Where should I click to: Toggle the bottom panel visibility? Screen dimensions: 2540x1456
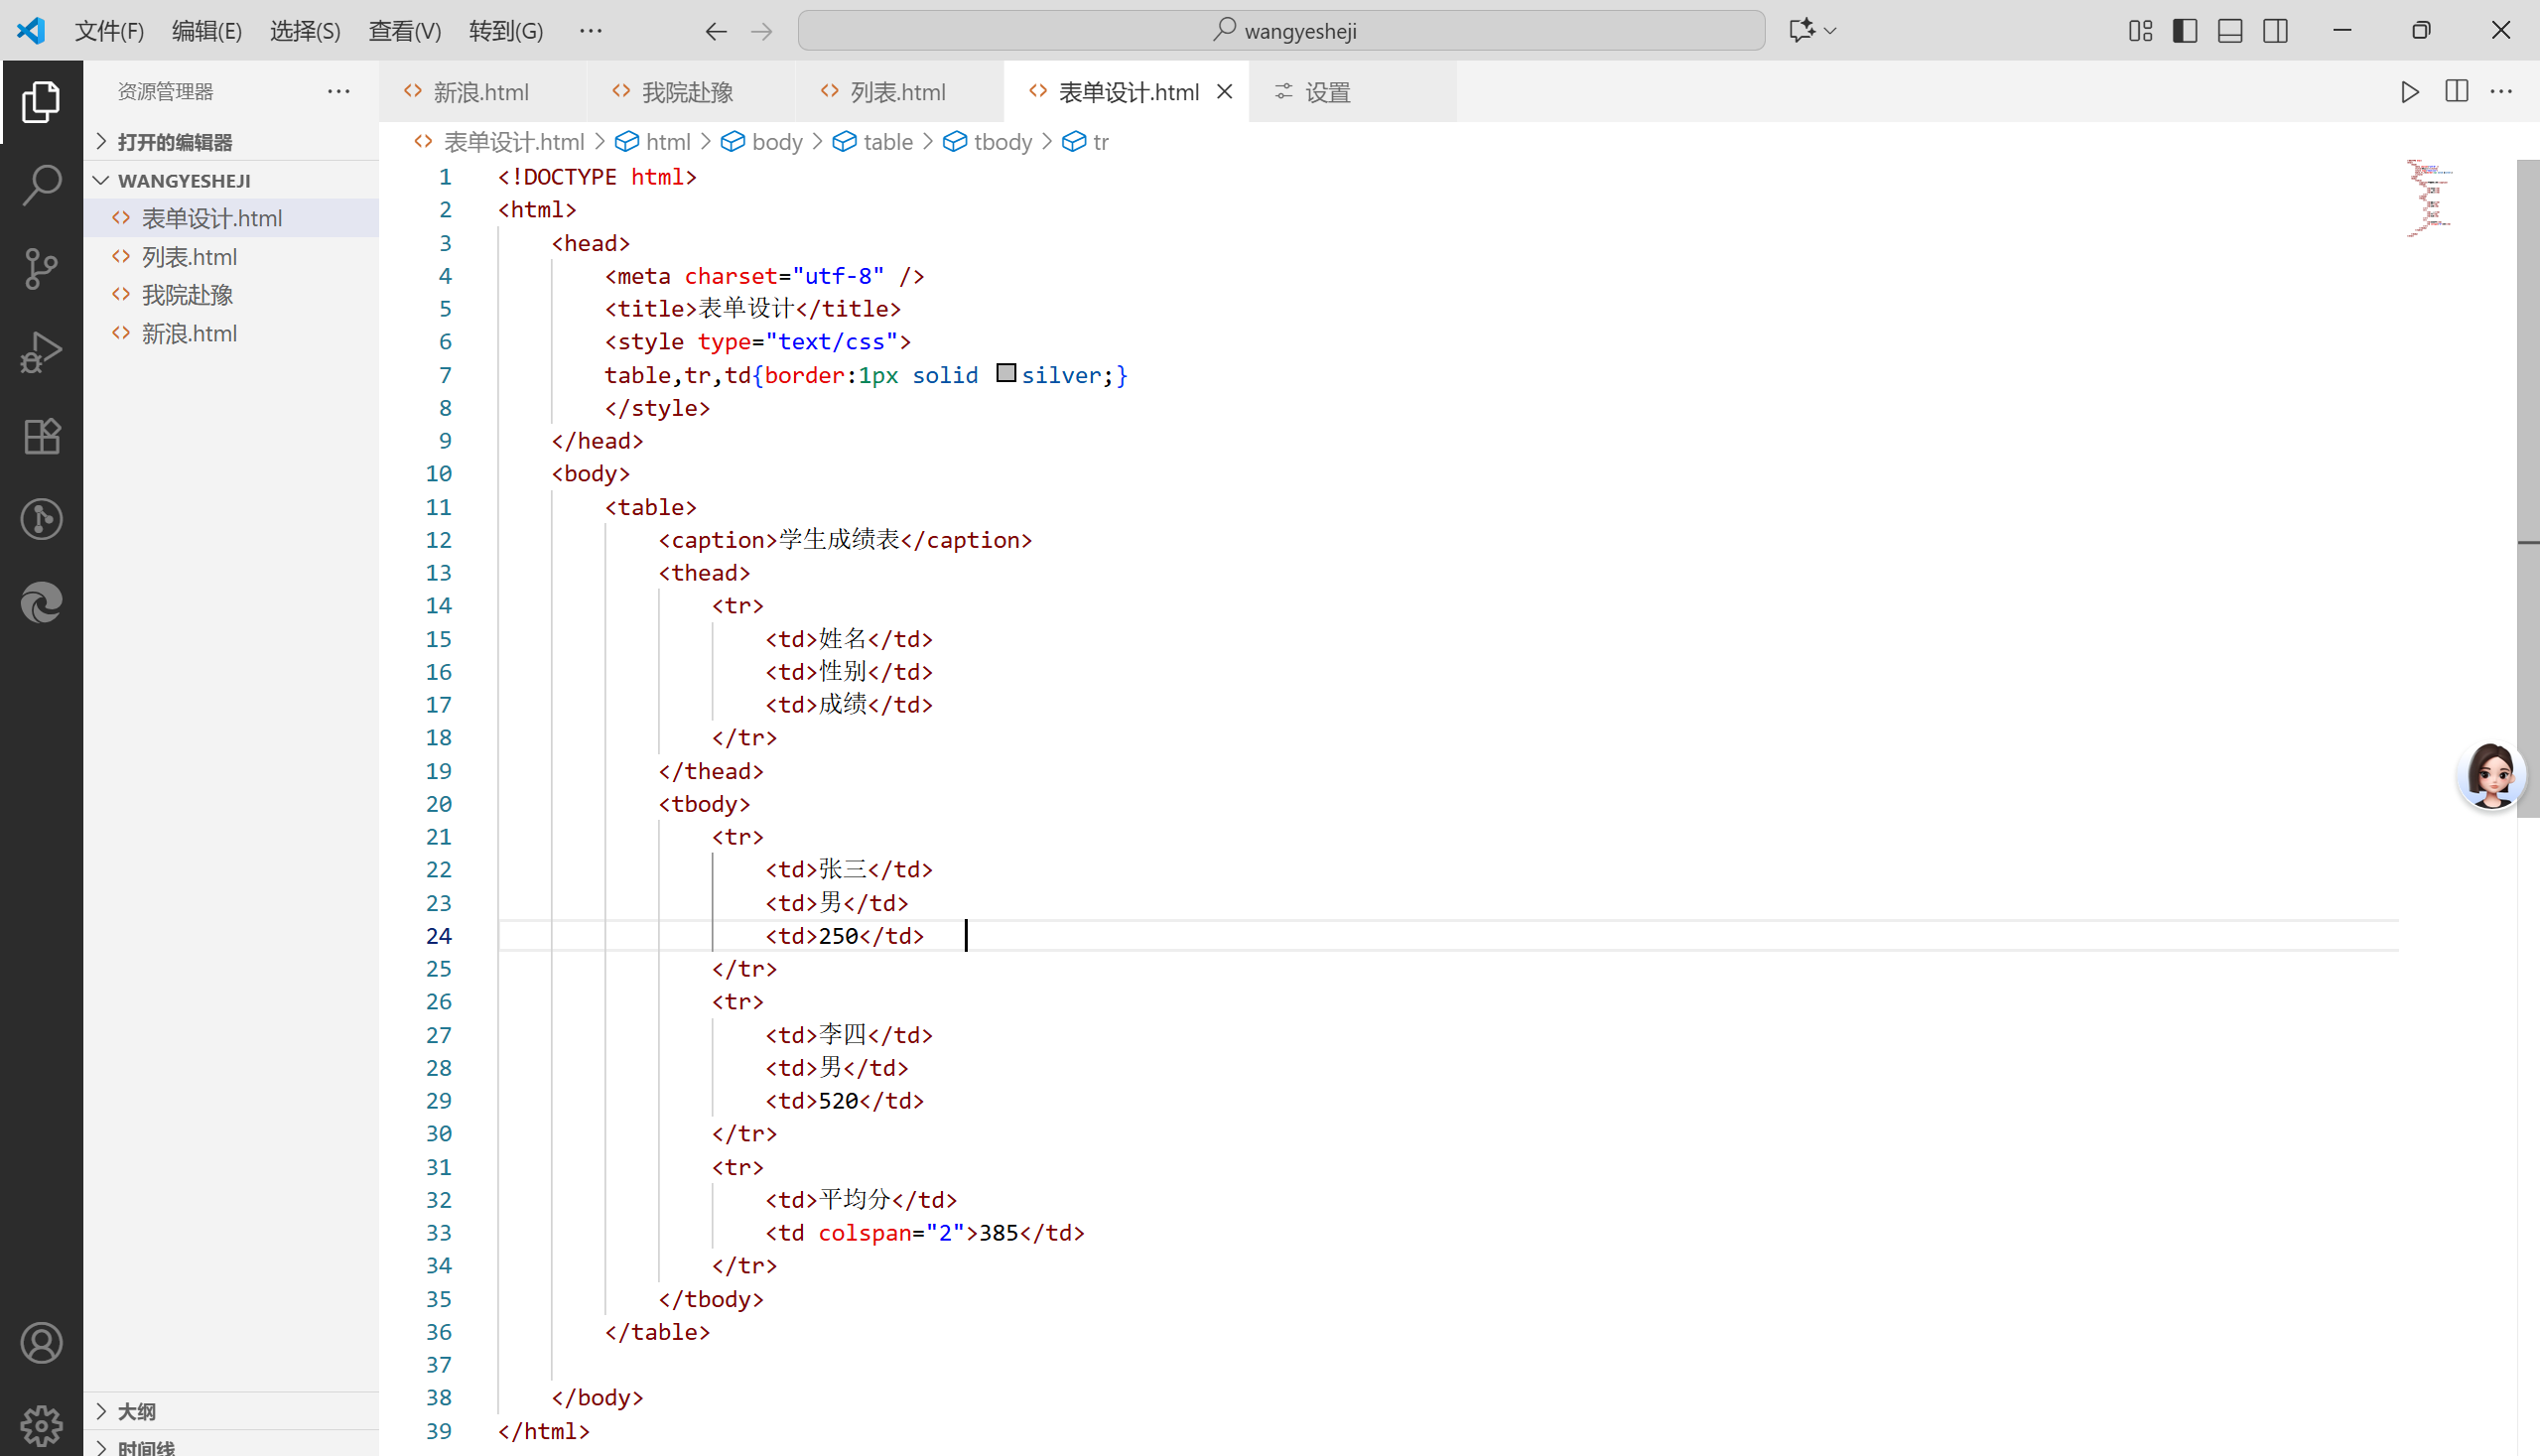point(2230,31)
